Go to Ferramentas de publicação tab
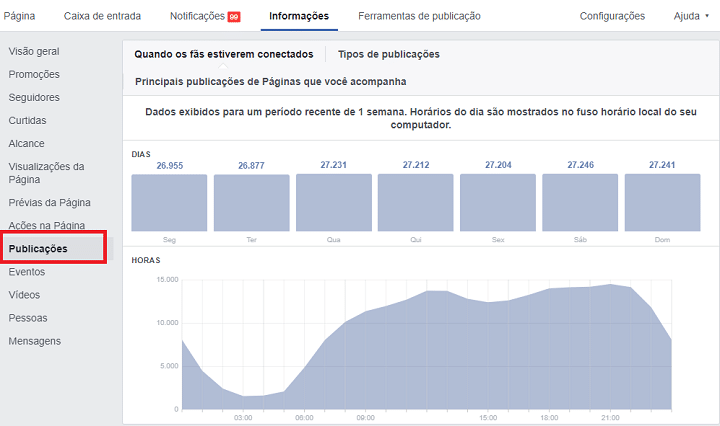This screenshot has height=426, width=720. point(419,16)
